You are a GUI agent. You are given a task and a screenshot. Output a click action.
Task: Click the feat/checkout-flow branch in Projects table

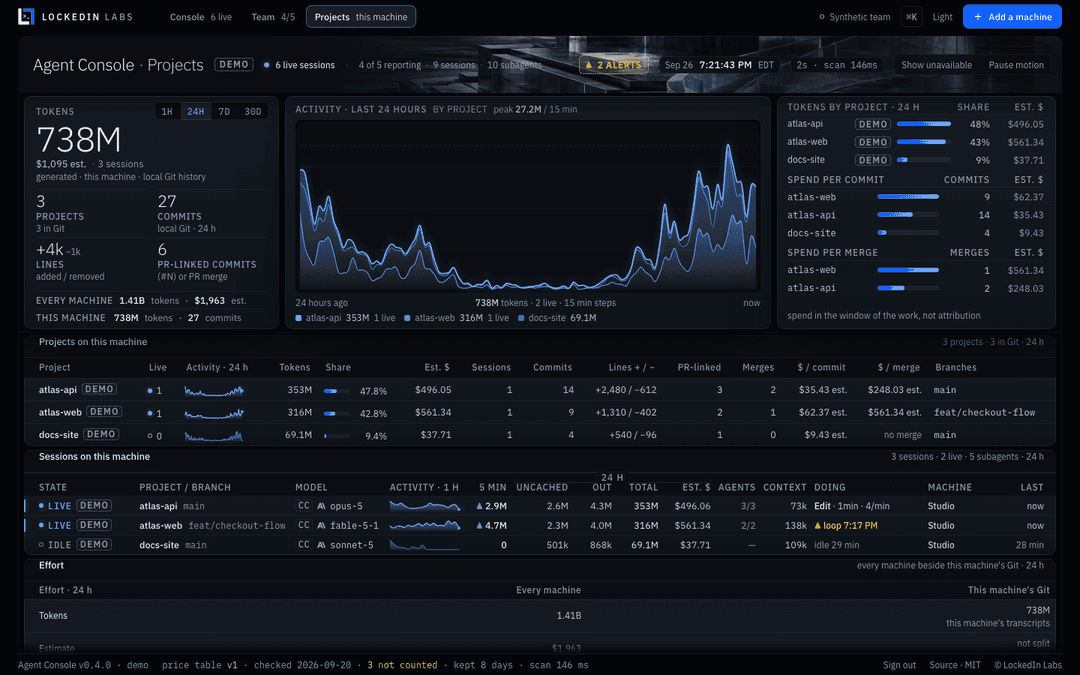point(984,413)
